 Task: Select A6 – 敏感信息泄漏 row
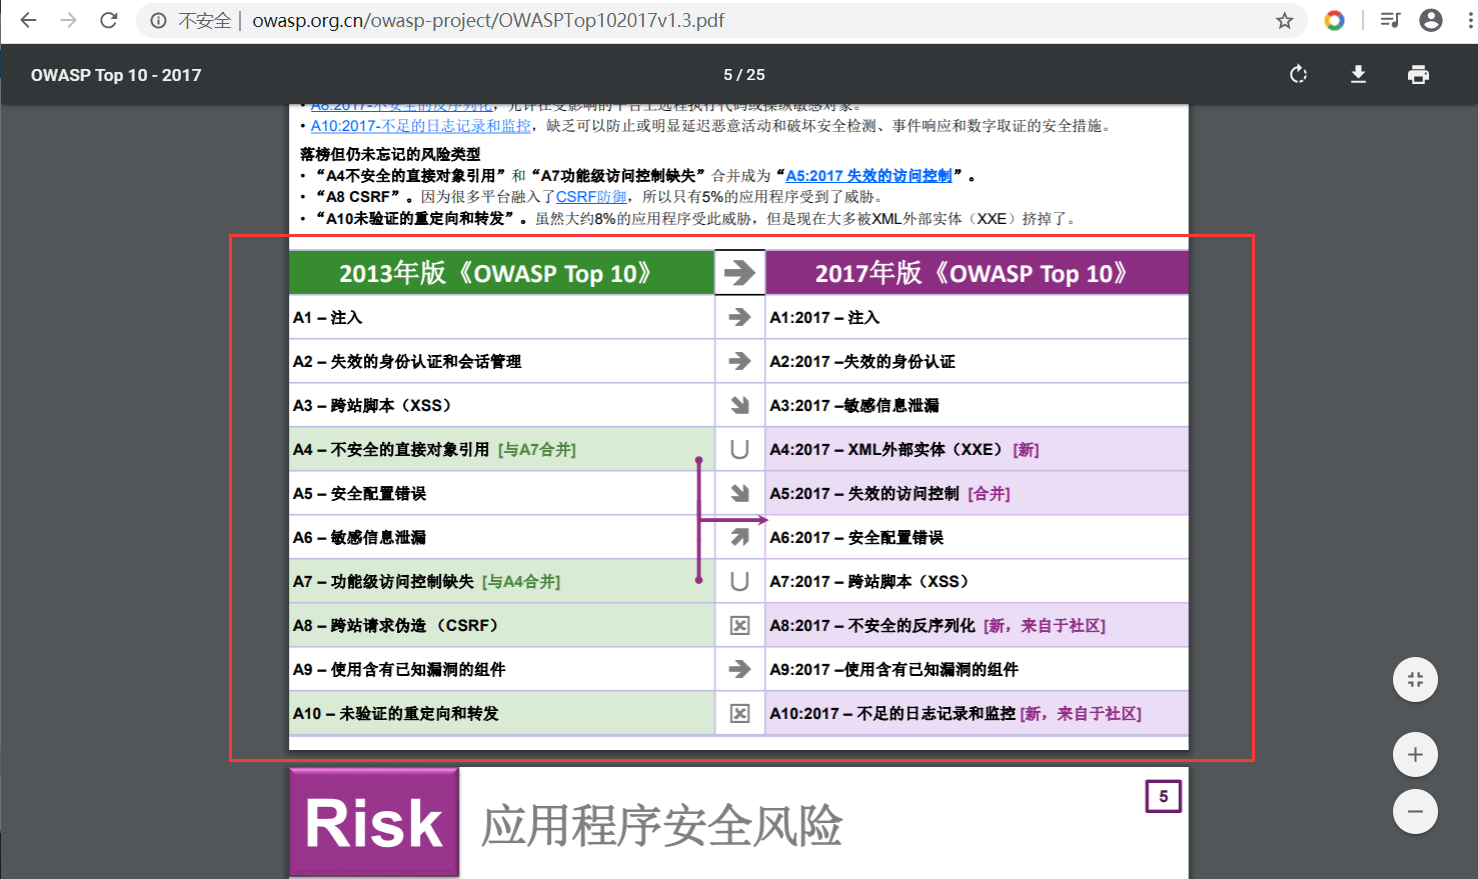point(502,537)
